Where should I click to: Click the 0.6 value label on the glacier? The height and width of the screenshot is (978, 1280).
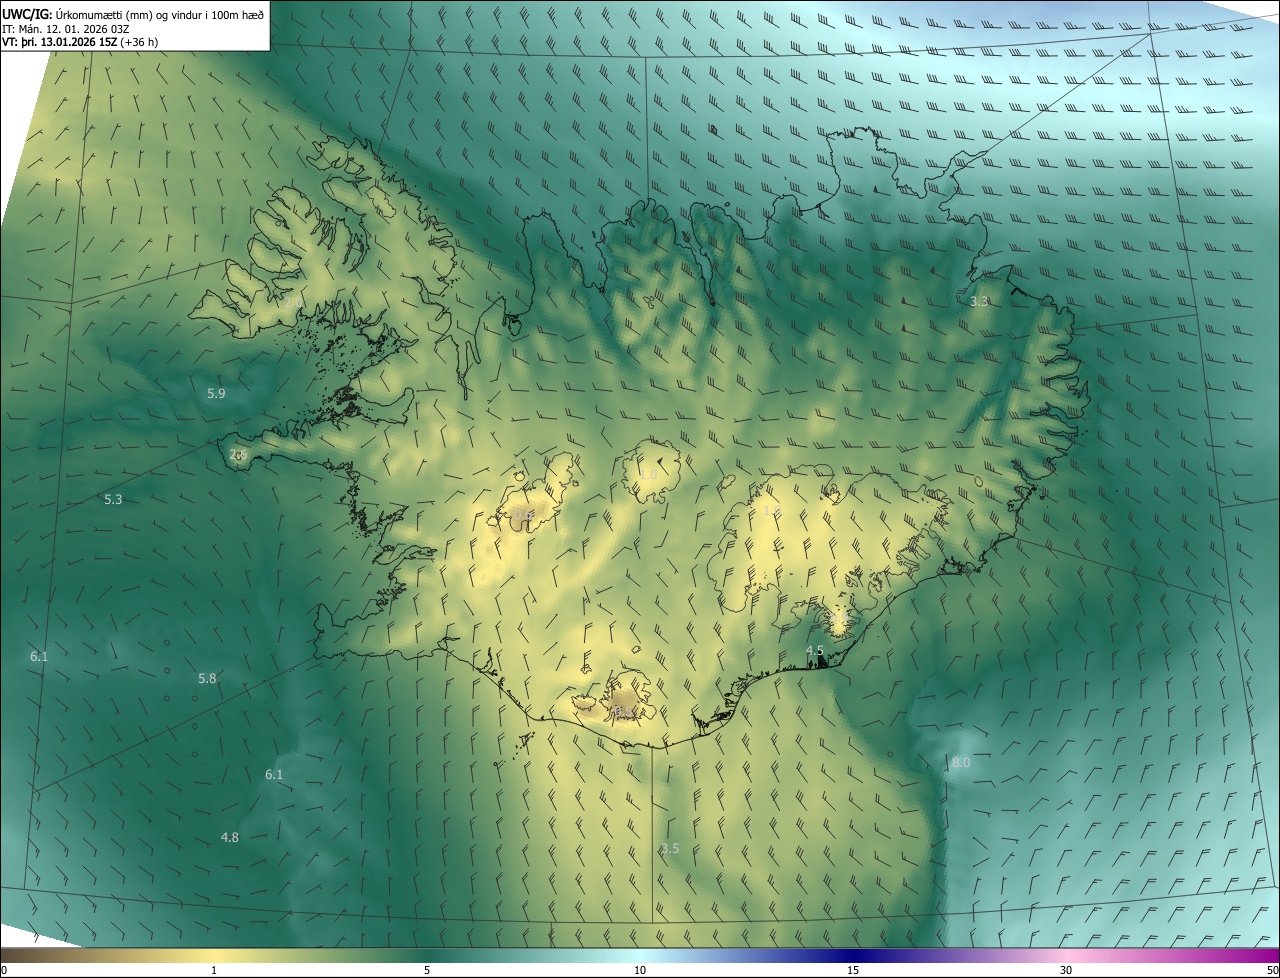(522, 516)
